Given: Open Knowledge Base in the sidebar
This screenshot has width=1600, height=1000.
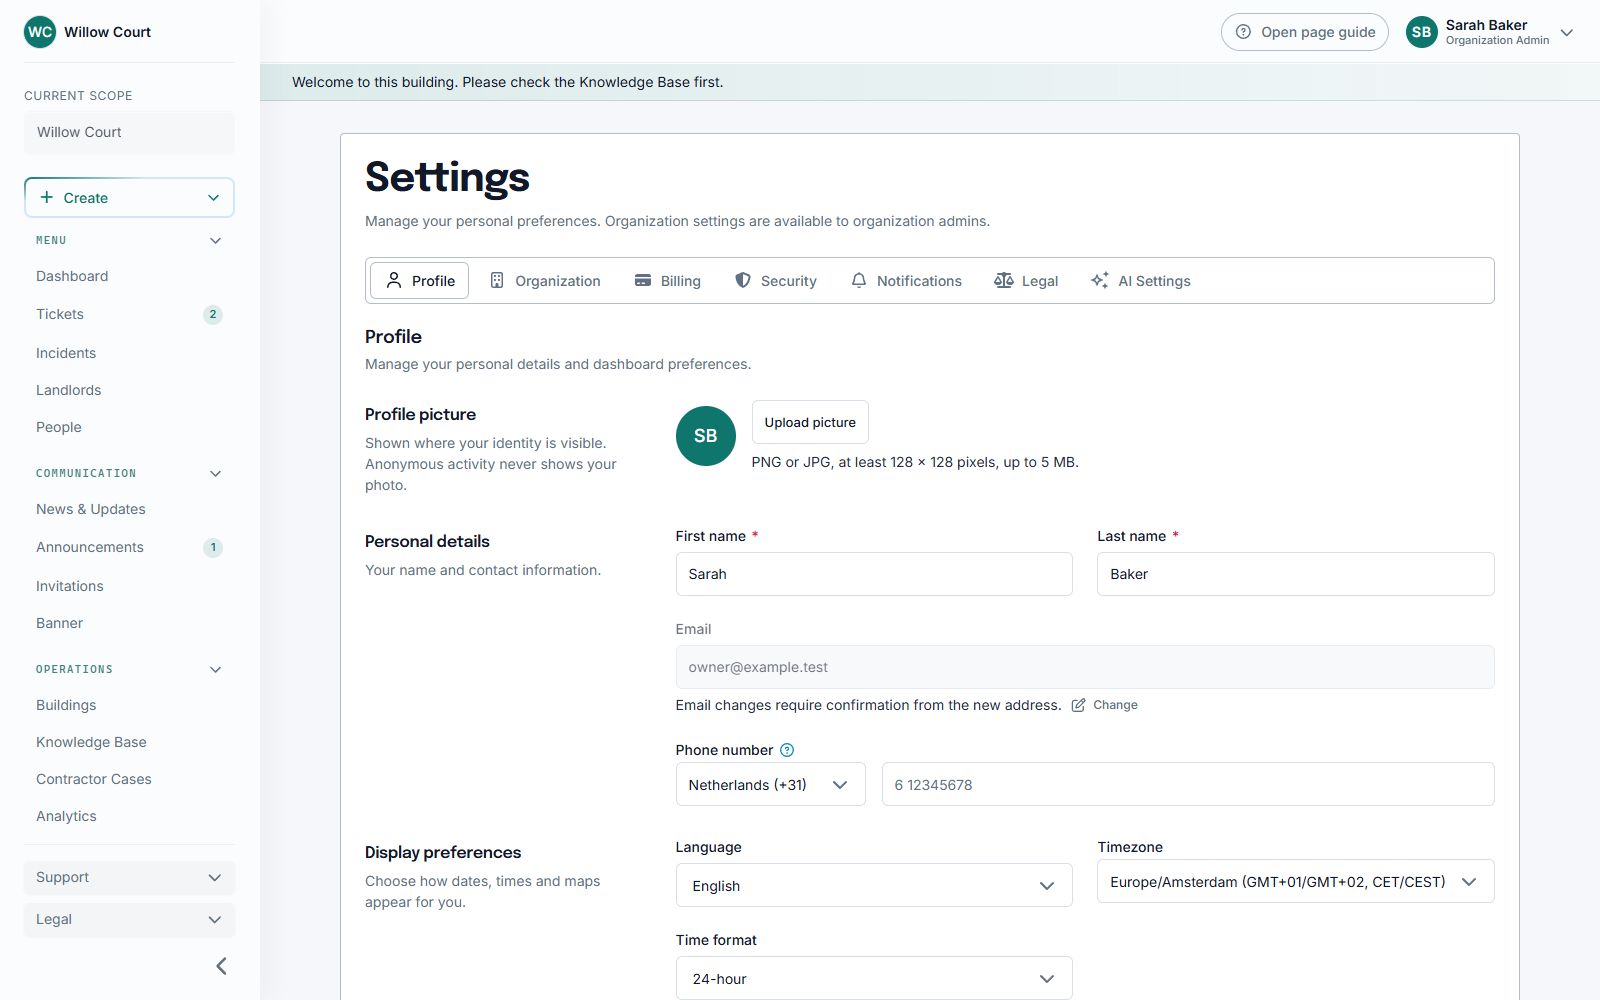Looking at the screenshot, I should 91,742.
